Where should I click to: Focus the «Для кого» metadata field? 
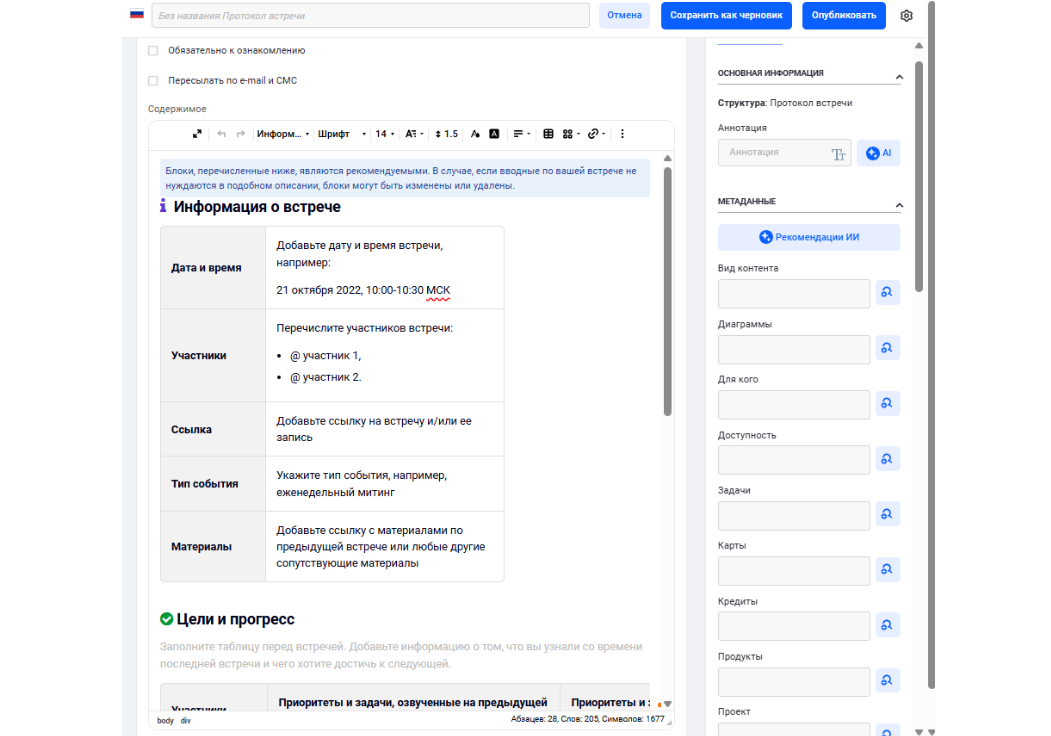click(794, 405)
